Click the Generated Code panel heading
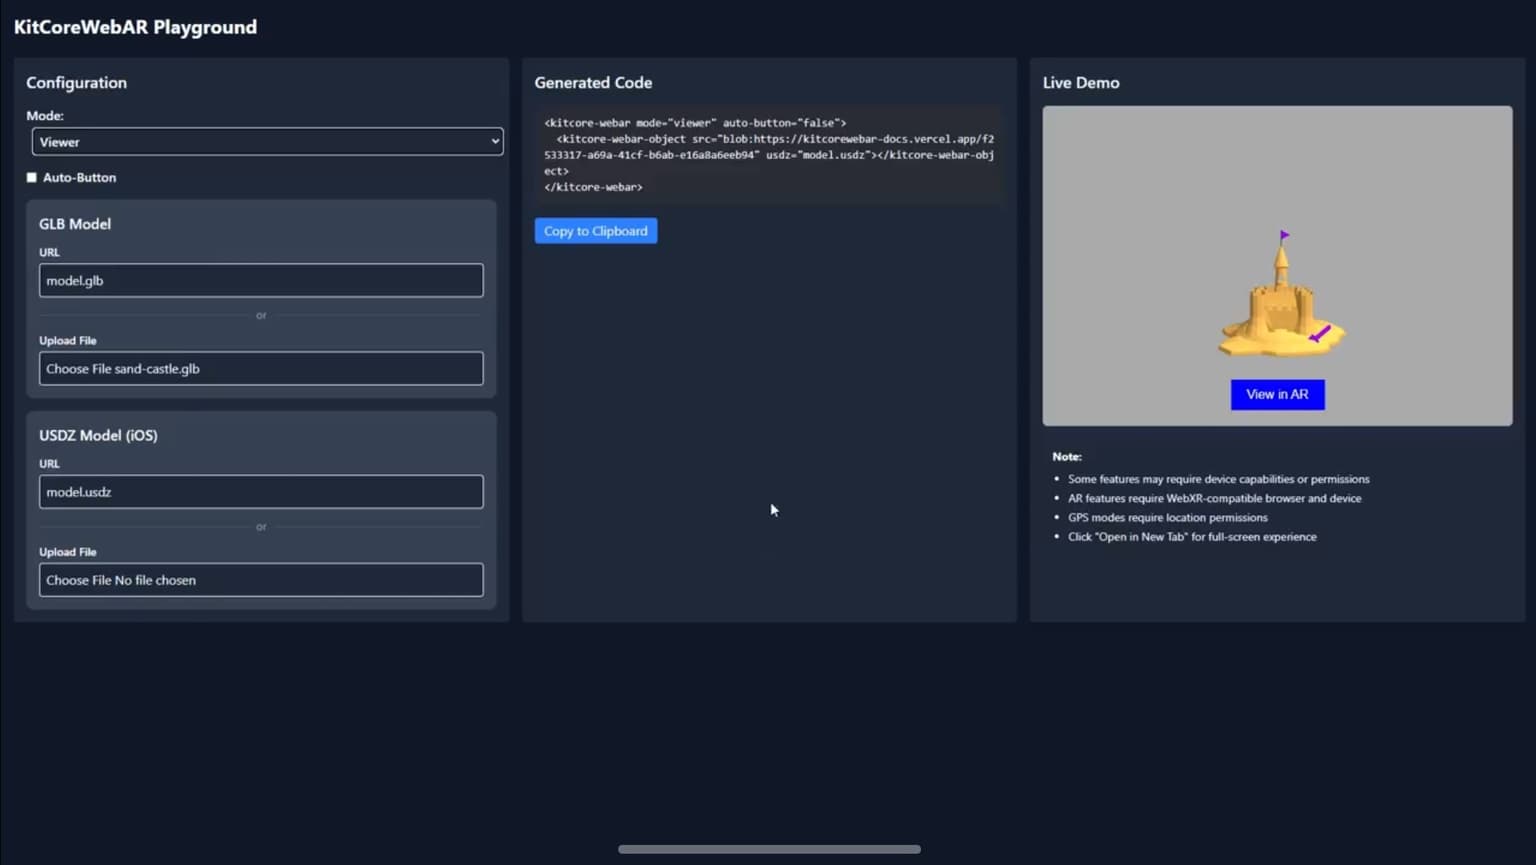The width and height of the screenshot is (1536, 865). 593,83
